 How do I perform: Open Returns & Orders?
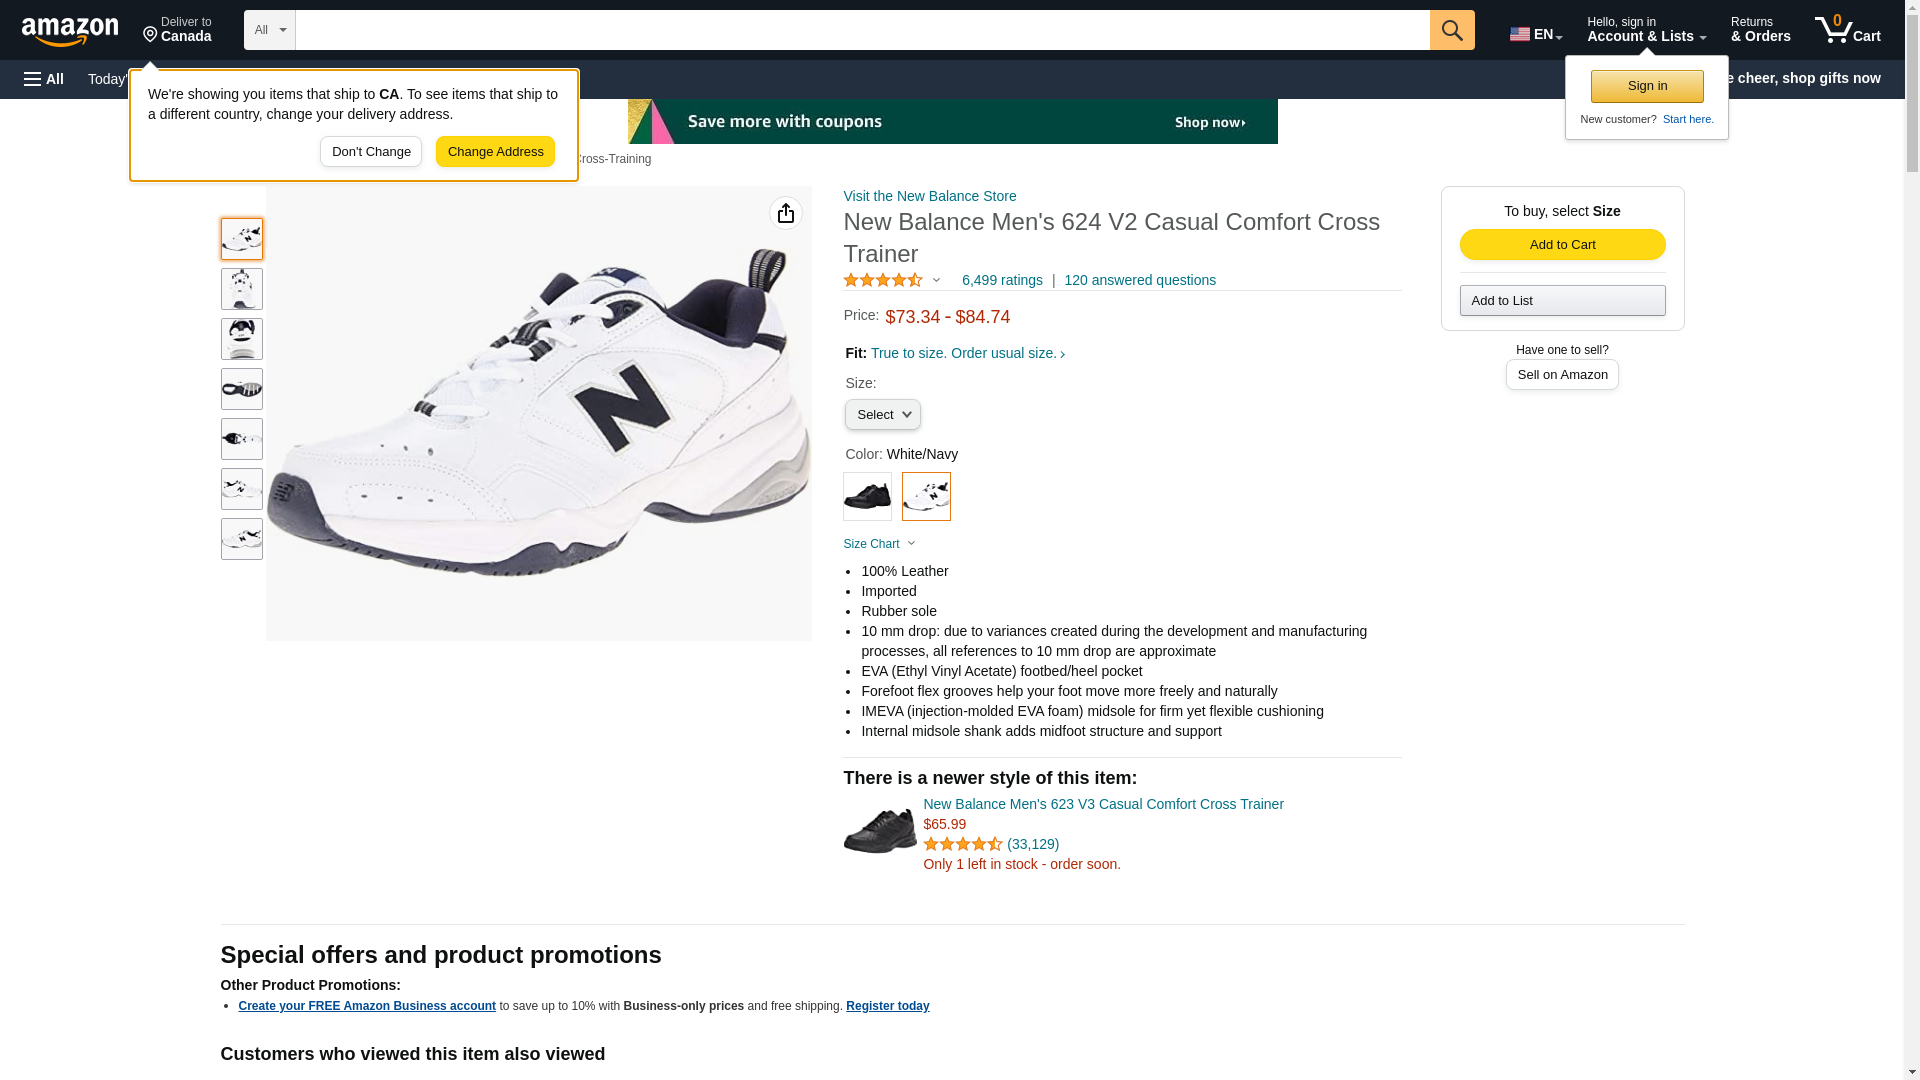1760,30
